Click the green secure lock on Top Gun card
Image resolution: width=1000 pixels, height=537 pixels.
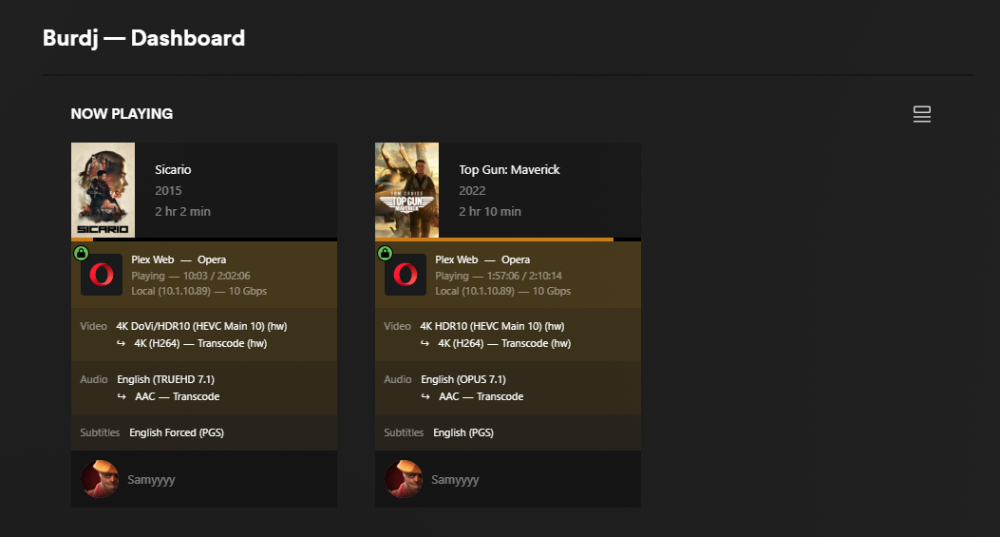pyautogui.click(x=385, y=253)
